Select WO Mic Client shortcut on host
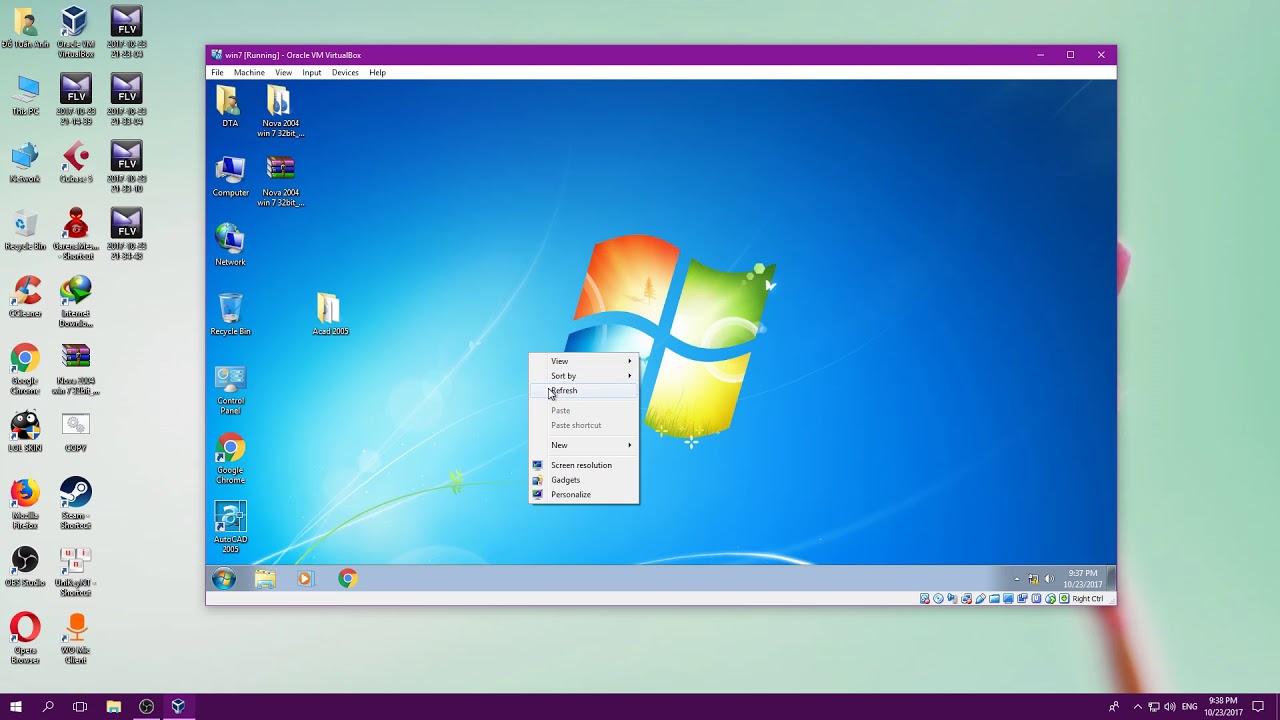The image size is (1280, 720). point(75,639)
